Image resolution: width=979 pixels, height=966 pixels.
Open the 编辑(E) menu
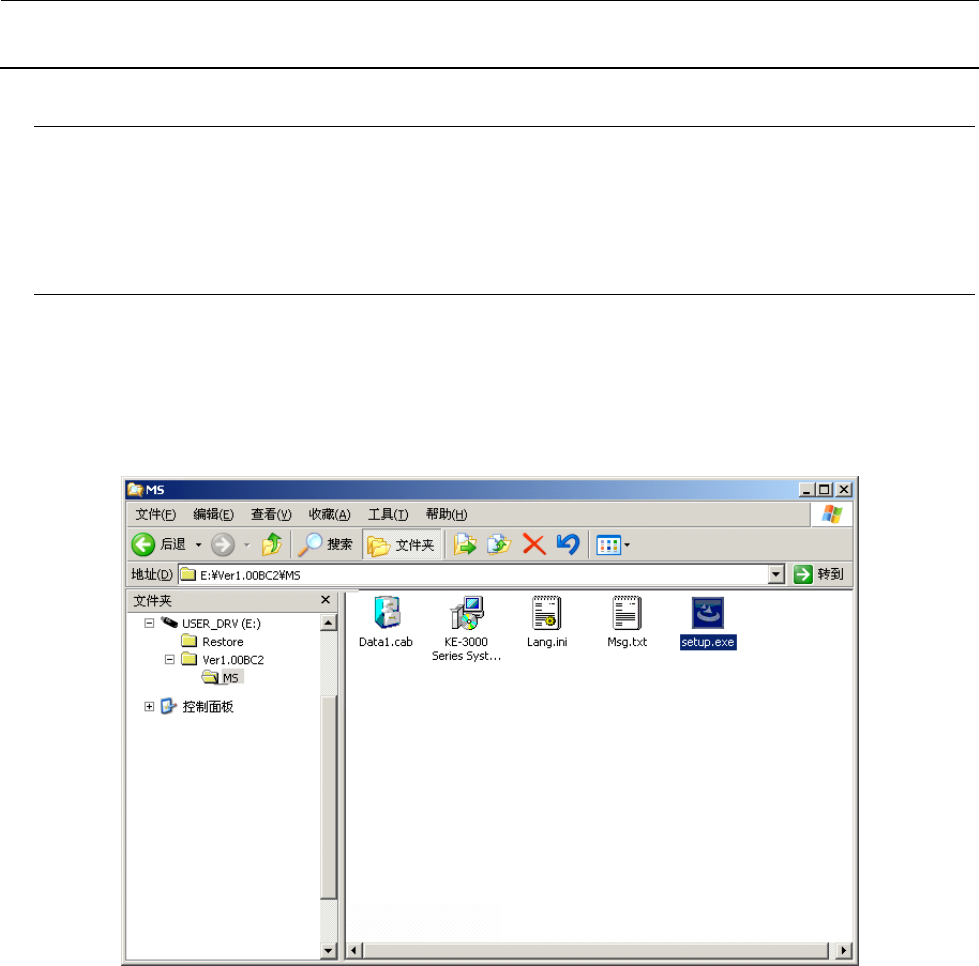pos(214,515)
